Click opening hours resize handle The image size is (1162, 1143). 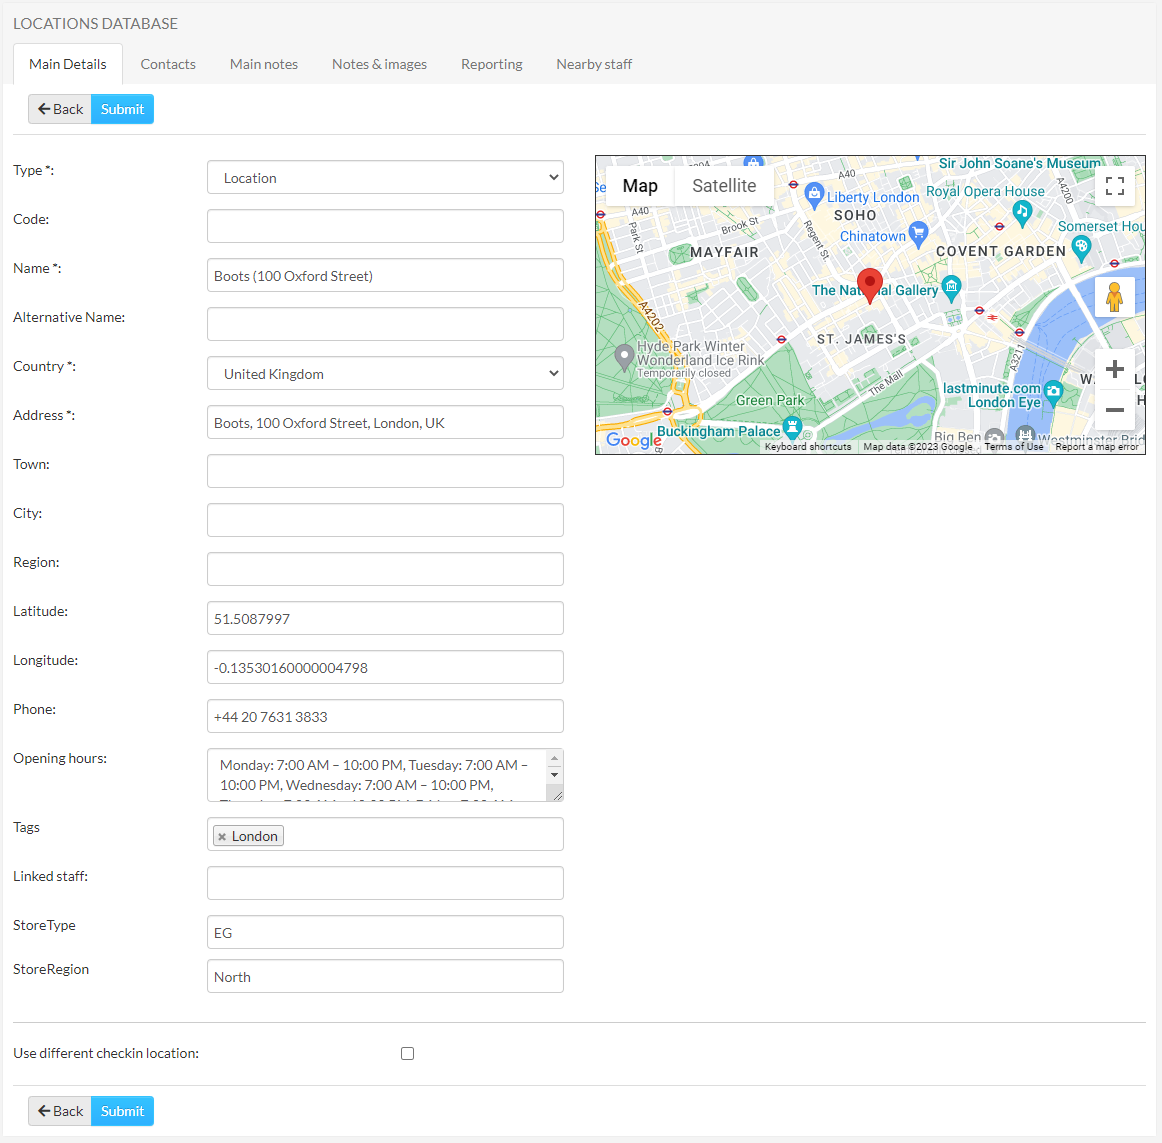[x=557, y=795]
